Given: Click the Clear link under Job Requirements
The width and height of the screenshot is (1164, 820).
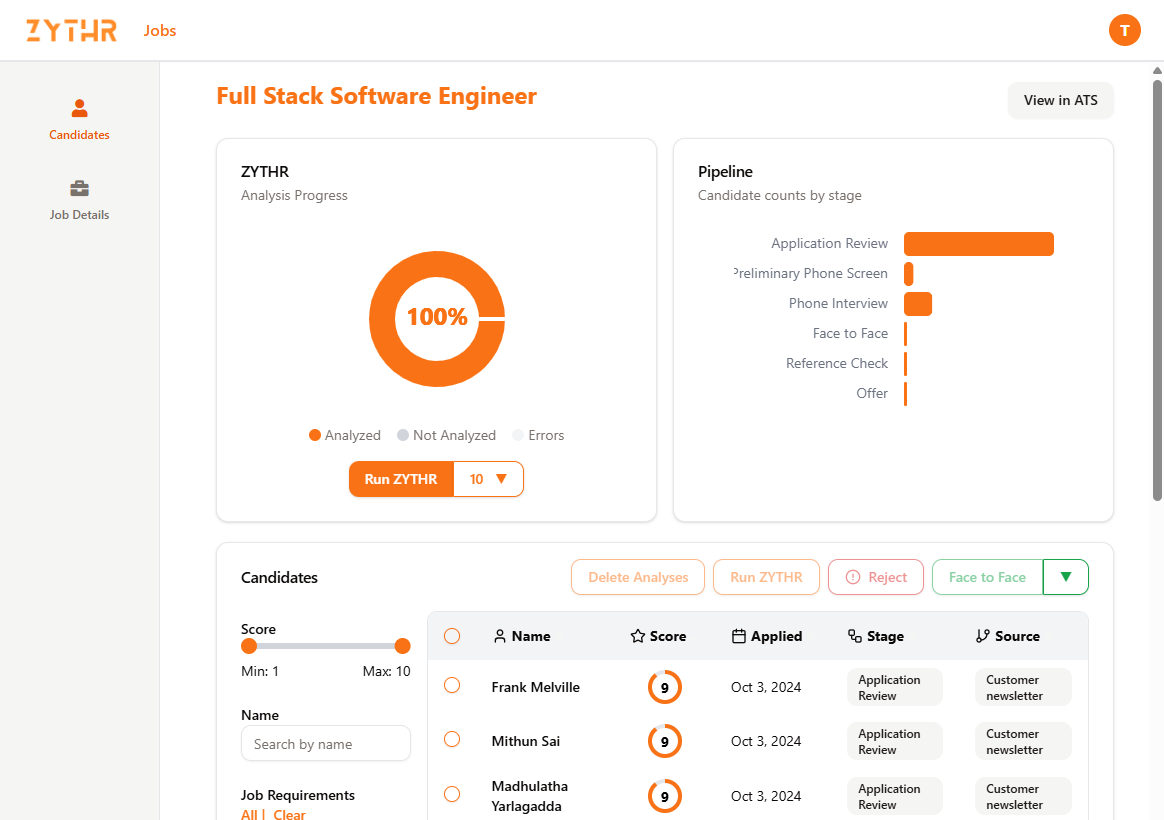Looking at the screenshot, I should (289, 814).
